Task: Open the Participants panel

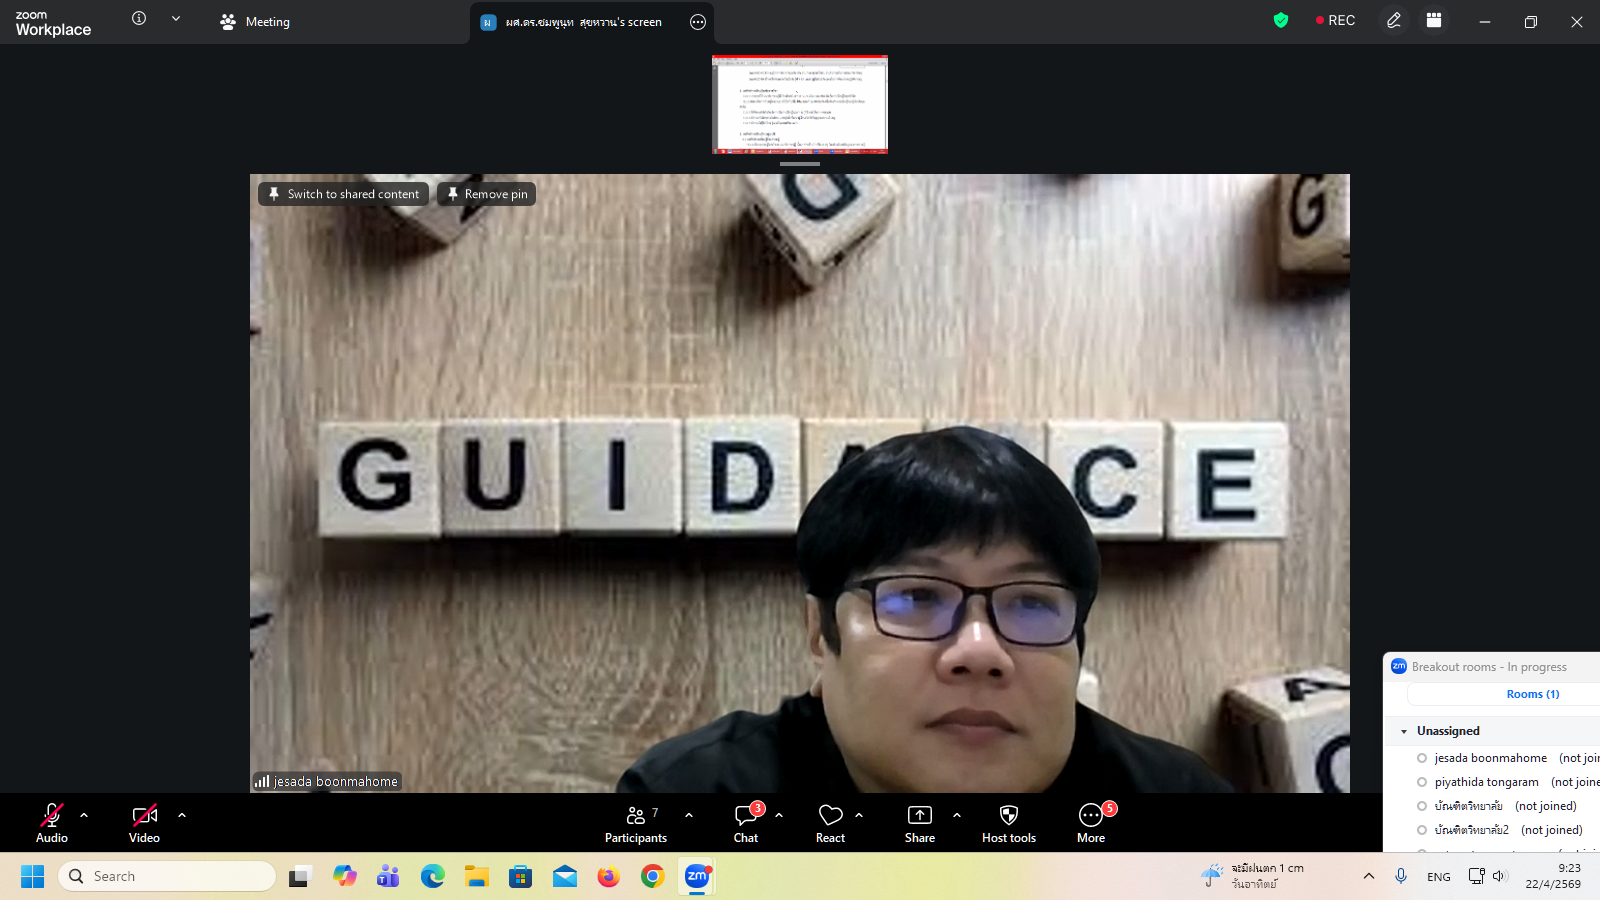Action: point(636,824)
